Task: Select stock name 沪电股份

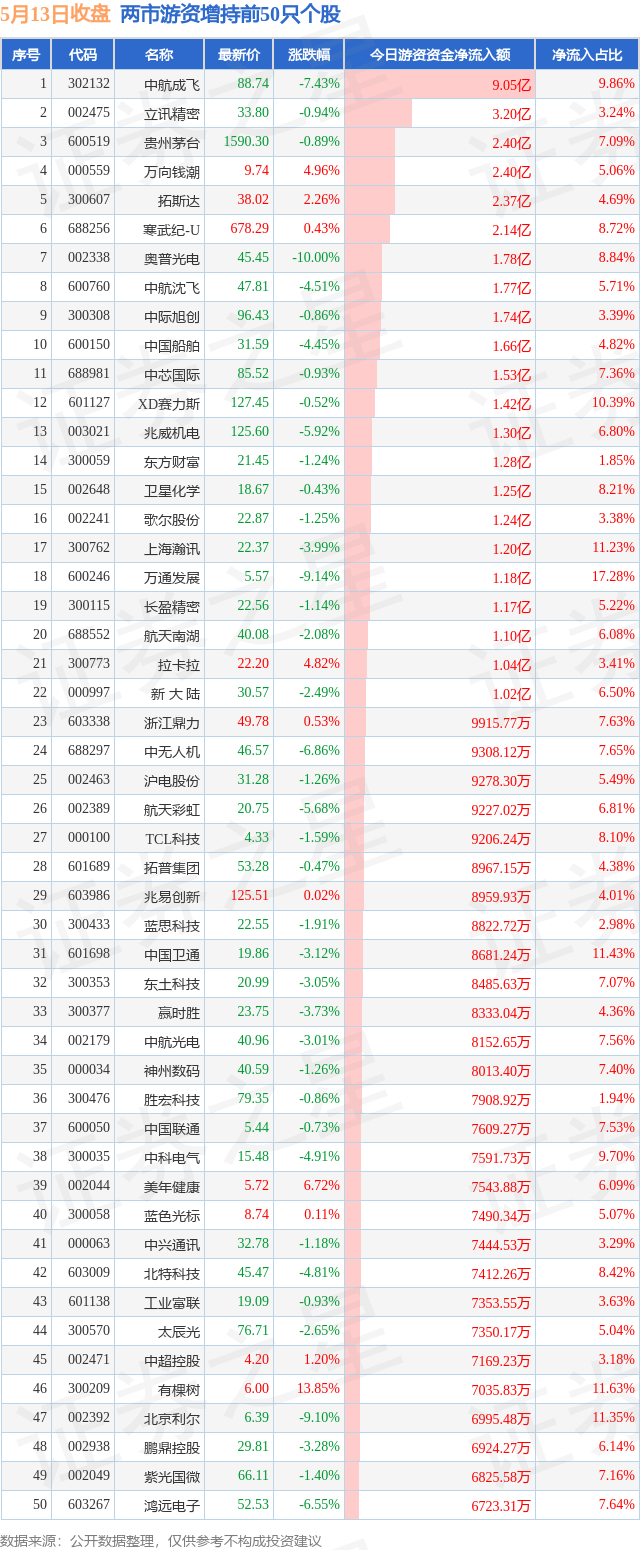Action: click(x=172, y=781)
